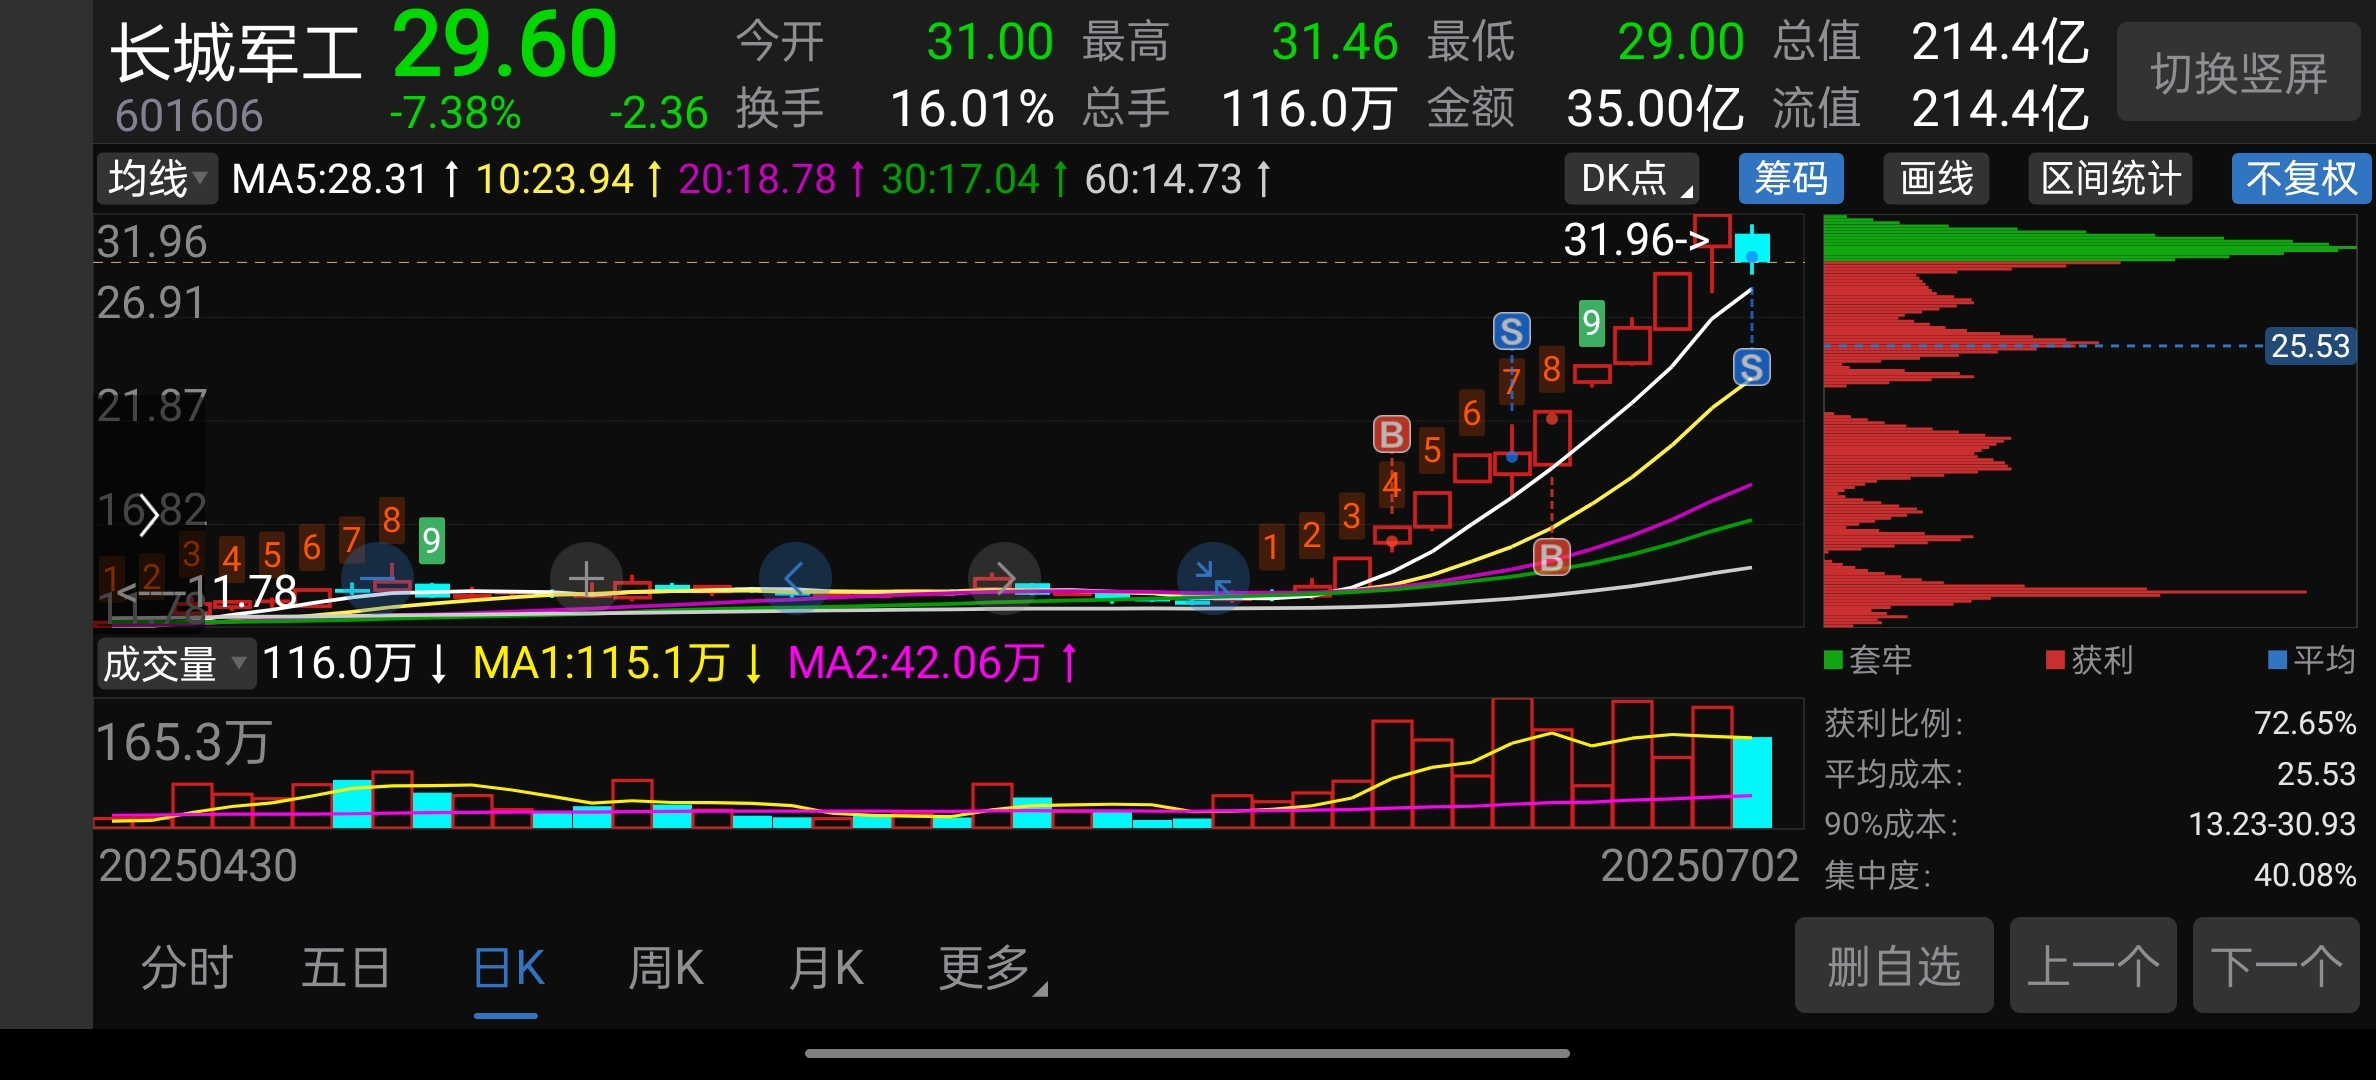Click the 切换竖屏 portrait switch button

[2239, 74]
